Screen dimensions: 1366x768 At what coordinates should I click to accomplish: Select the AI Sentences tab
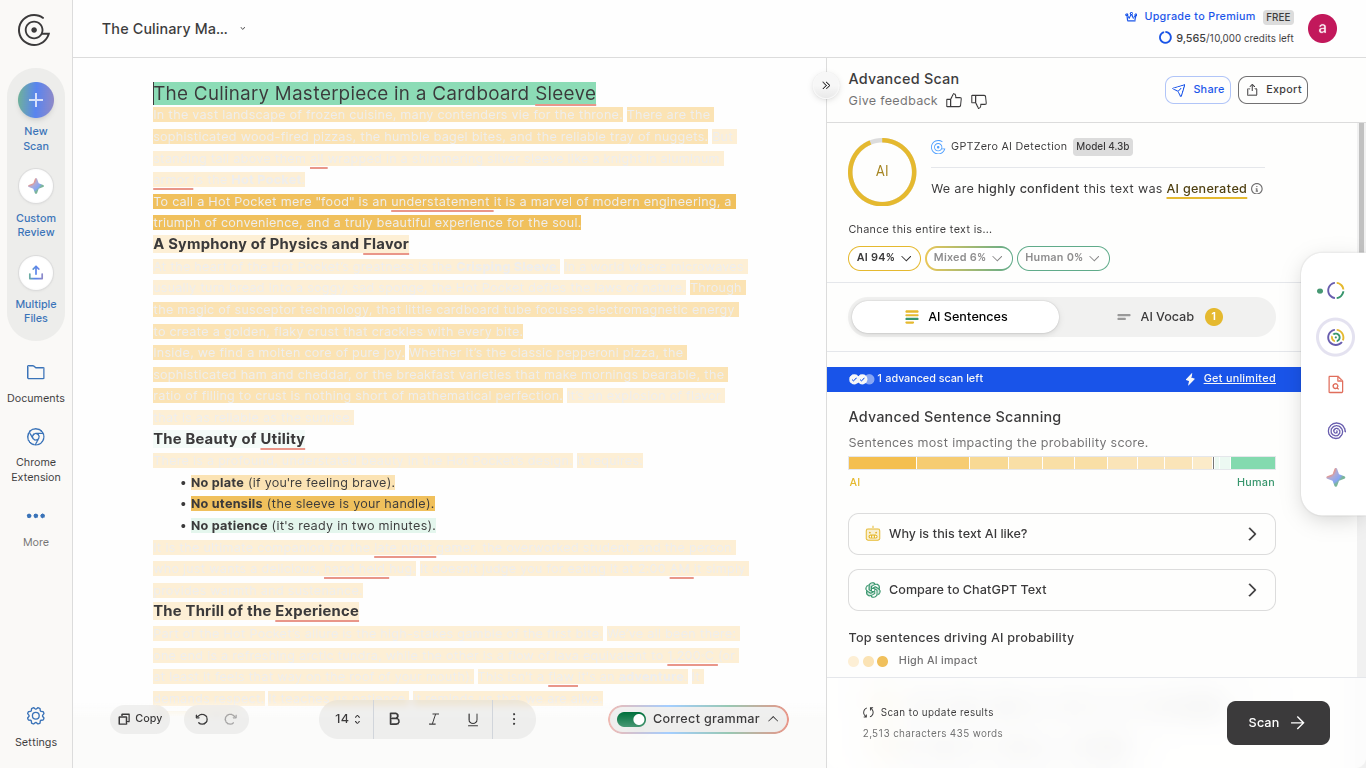point(955,317)
